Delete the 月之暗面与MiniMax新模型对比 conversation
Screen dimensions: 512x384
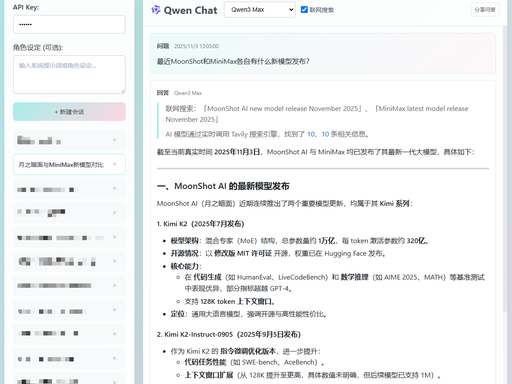pos(114,164)
